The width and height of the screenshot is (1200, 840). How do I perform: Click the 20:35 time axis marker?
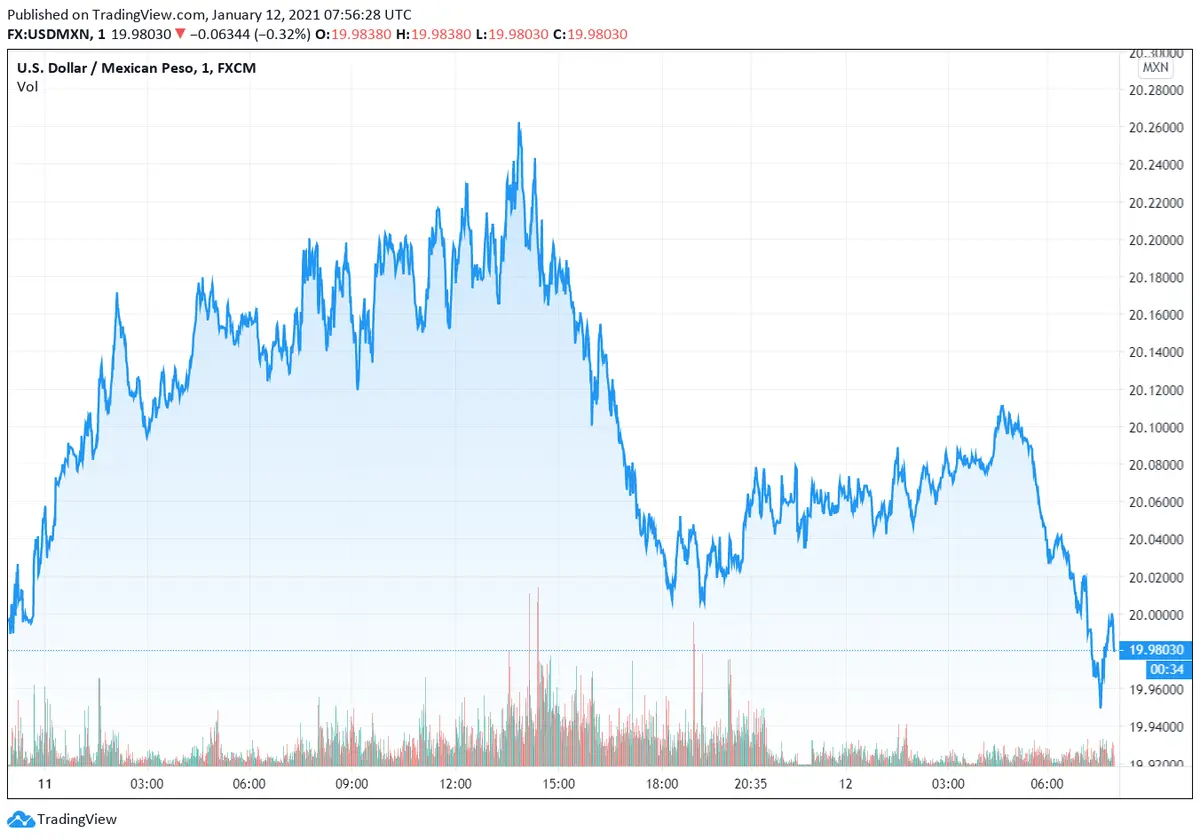[x=750, y=784]
